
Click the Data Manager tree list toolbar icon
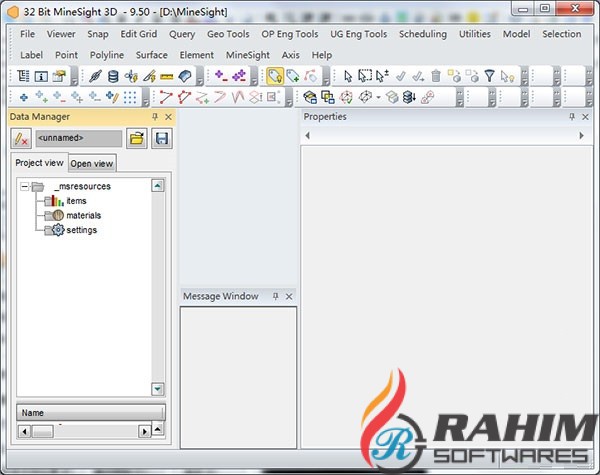point(24,76)
